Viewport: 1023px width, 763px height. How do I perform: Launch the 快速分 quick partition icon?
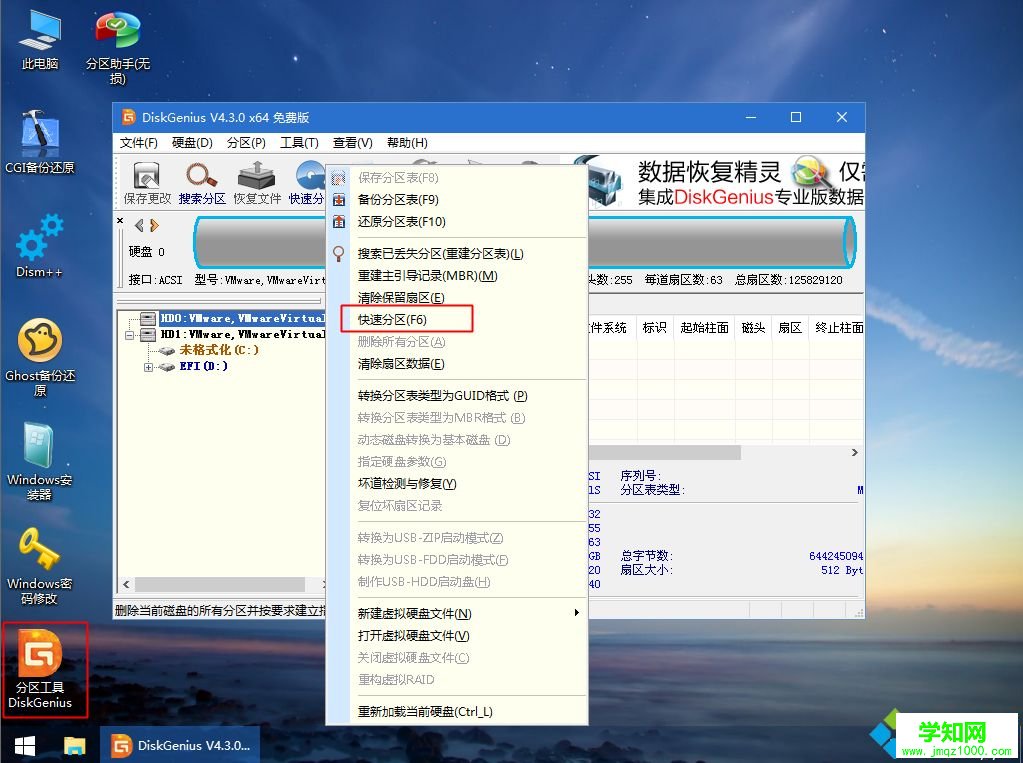click(x=308, y=185)
